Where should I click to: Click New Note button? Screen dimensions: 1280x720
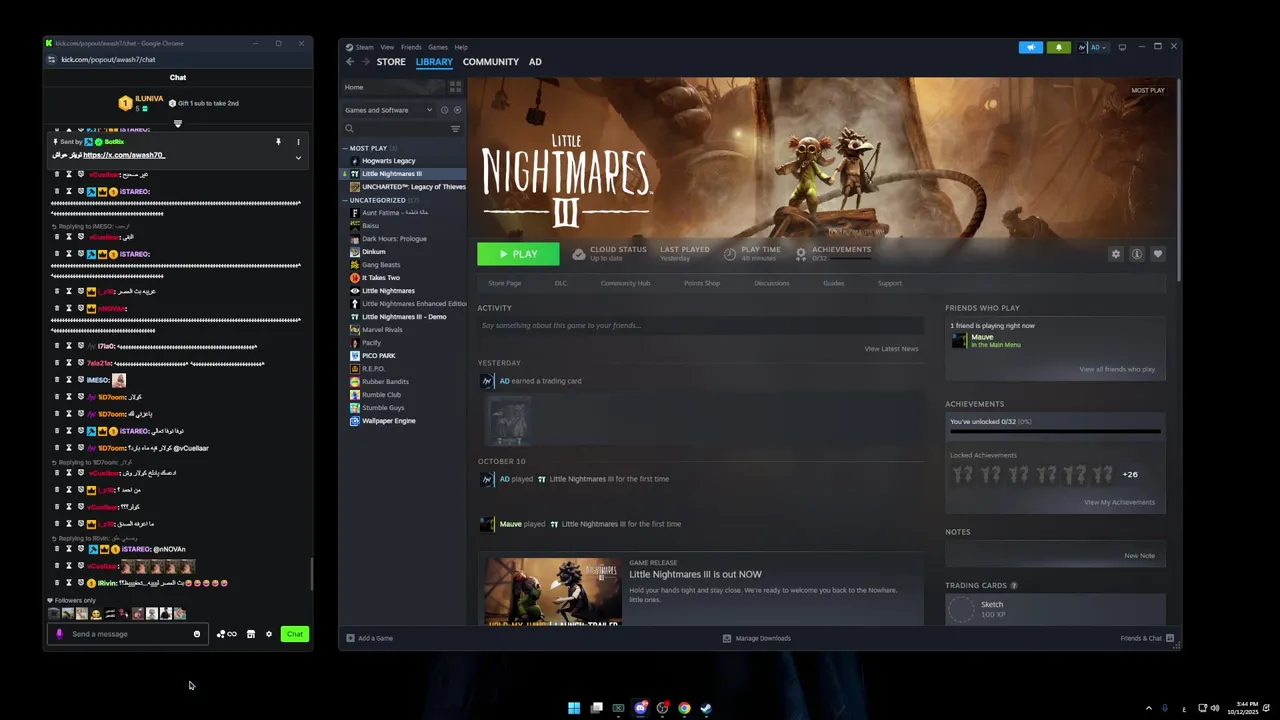click(x=1139, y=555)
